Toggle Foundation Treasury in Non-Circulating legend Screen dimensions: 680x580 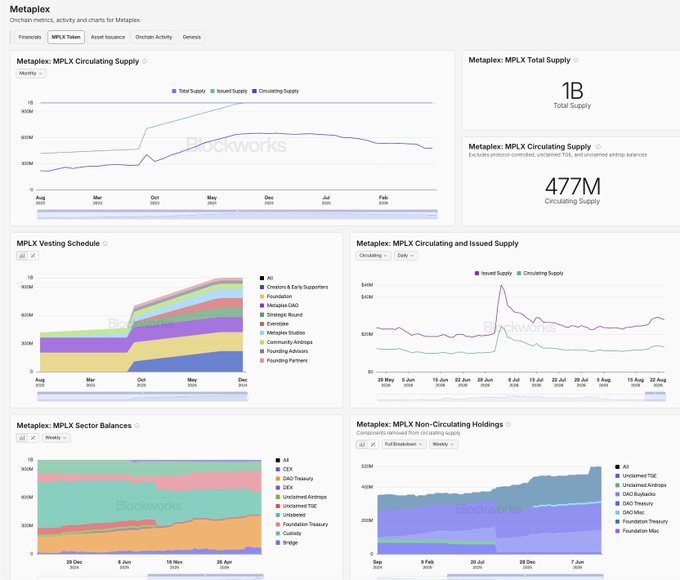tap(641, 521)
